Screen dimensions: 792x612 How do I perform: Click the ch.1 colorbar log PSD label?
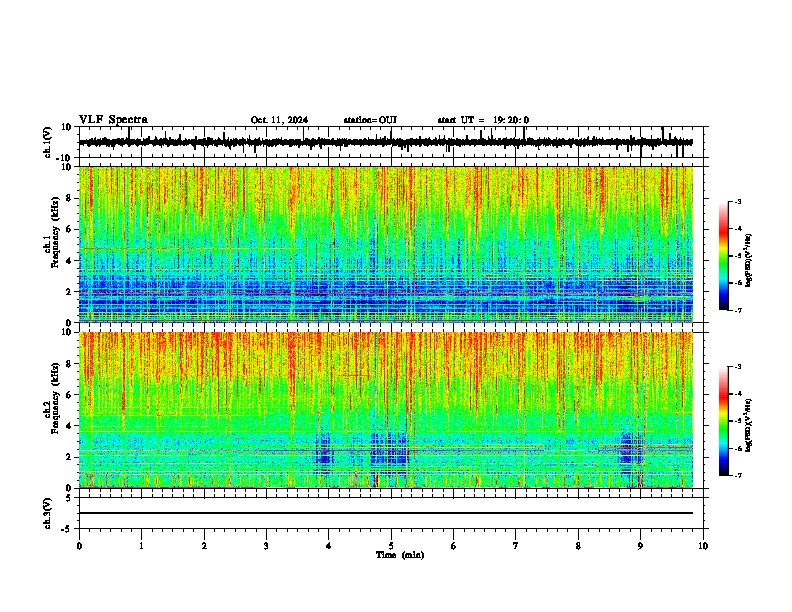749,261
